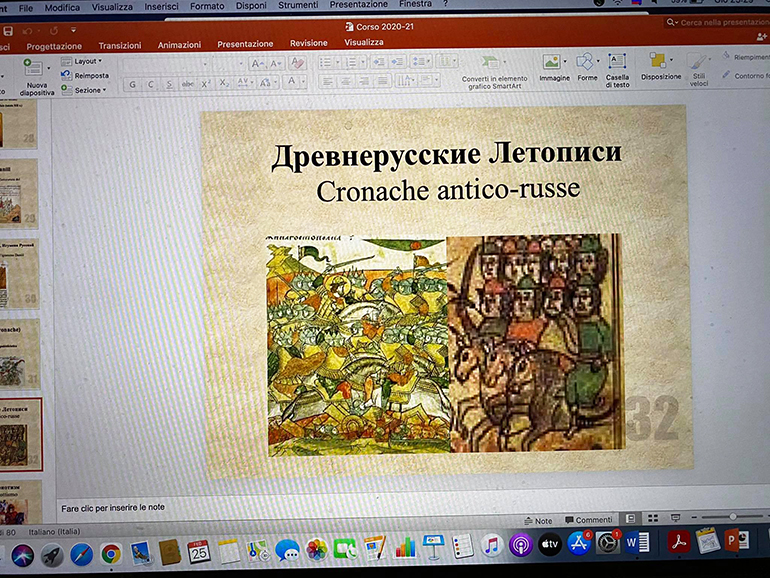This screenshot has height=578, width=770.
Task: Toggle underline with the S button
Action: click(x=169, y=84)
